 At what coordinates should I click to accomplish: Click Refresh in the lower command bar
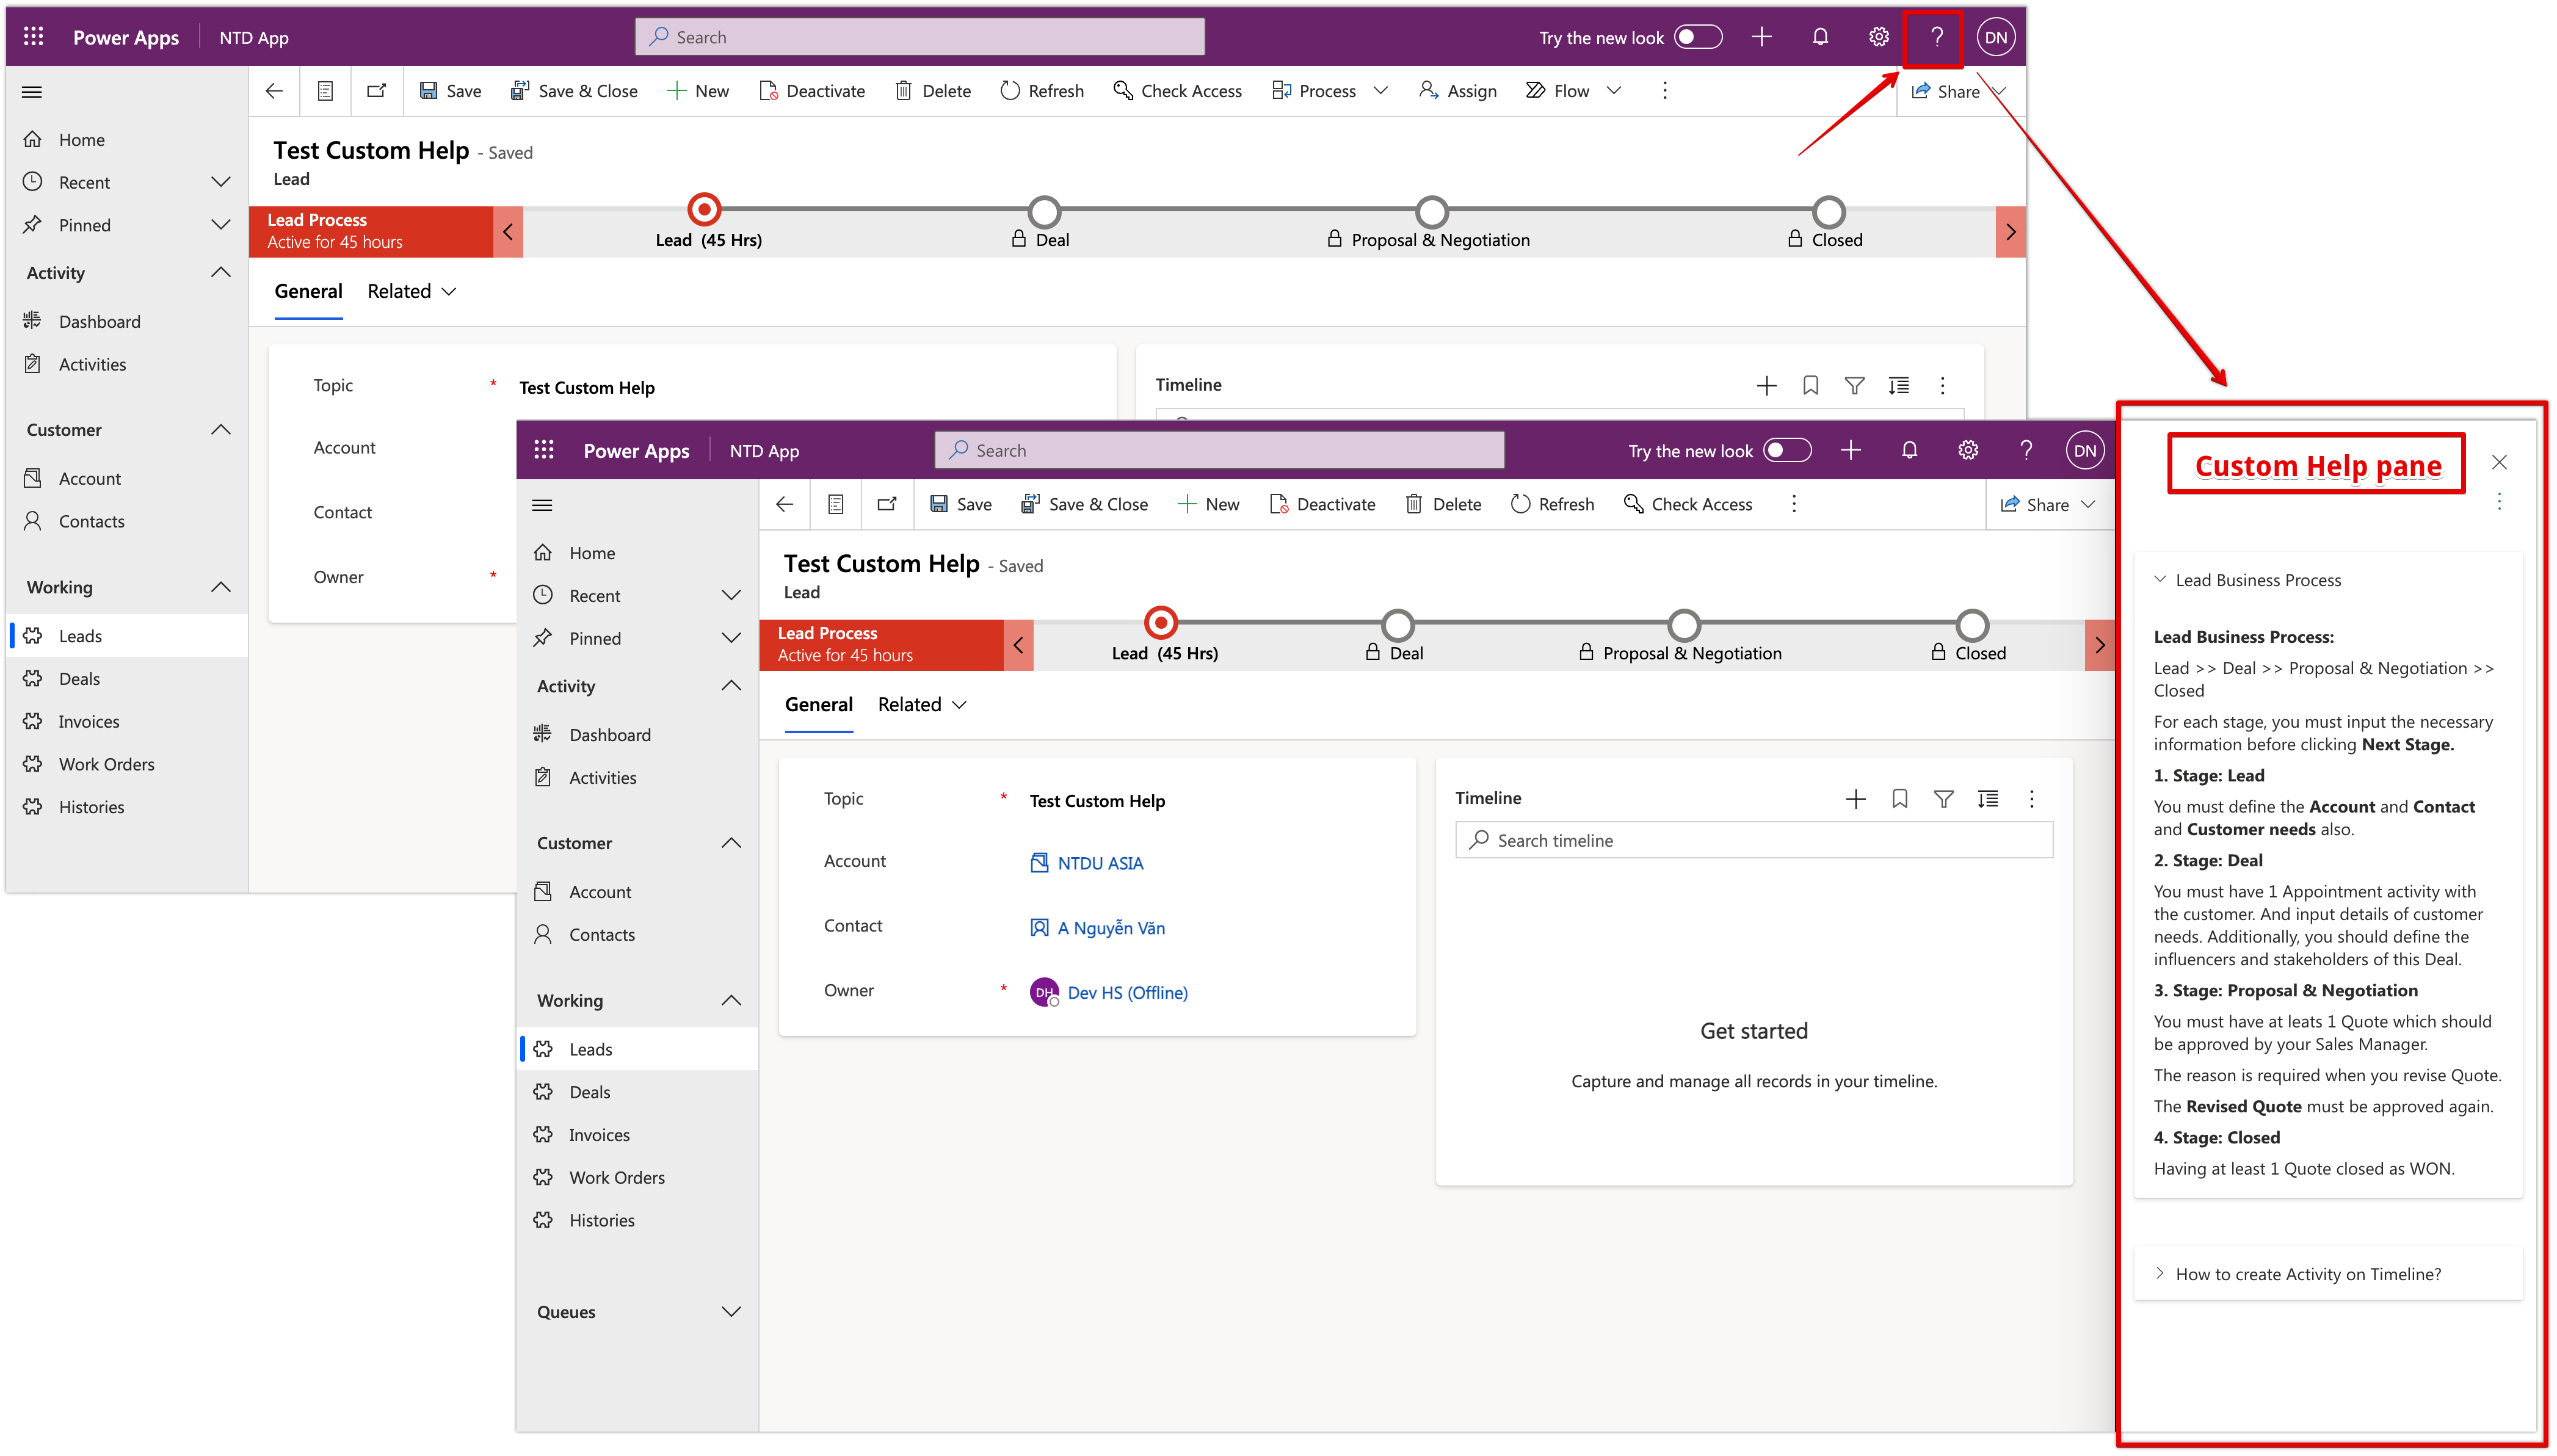coord(1552,504)
